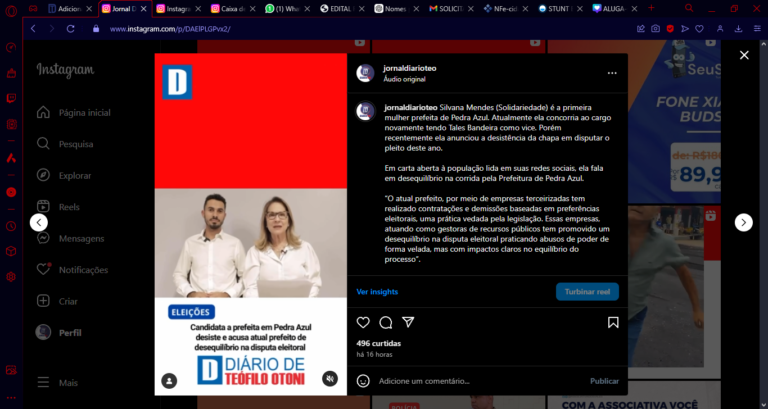
Task: Reload the page with the browser refresh button
Action: coord(71,29)
